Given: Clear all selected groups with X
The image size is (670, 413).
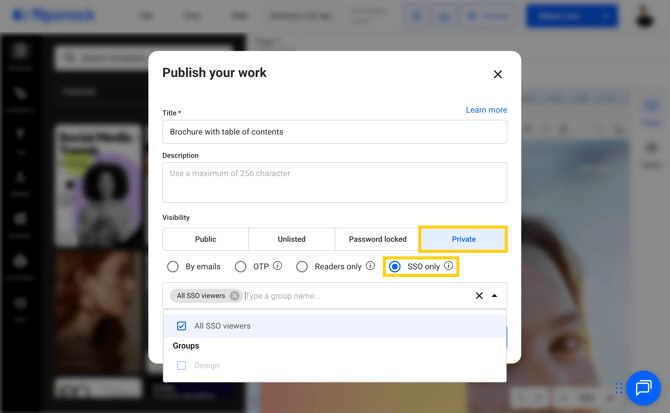Looking at the screenshot, I should coord(479,296).
